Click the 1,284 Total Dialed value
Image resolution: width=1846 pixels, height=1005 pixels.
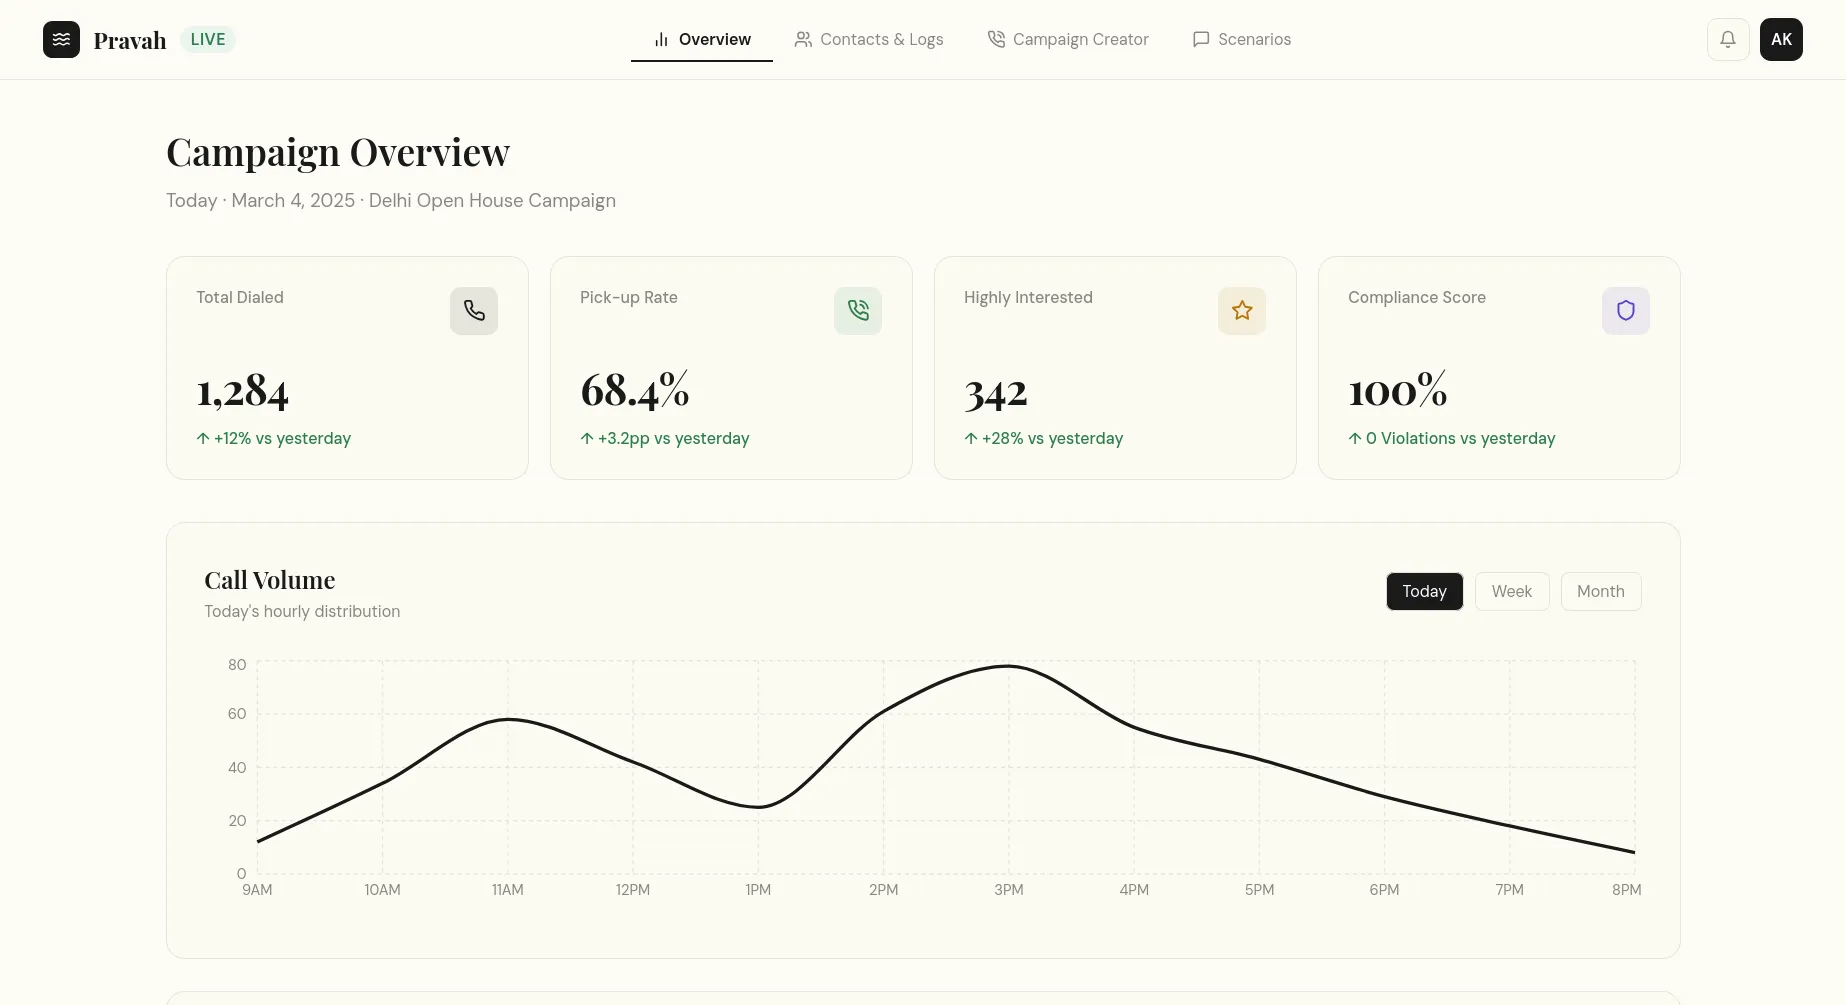pyautogui.click(x=243, y=391)
